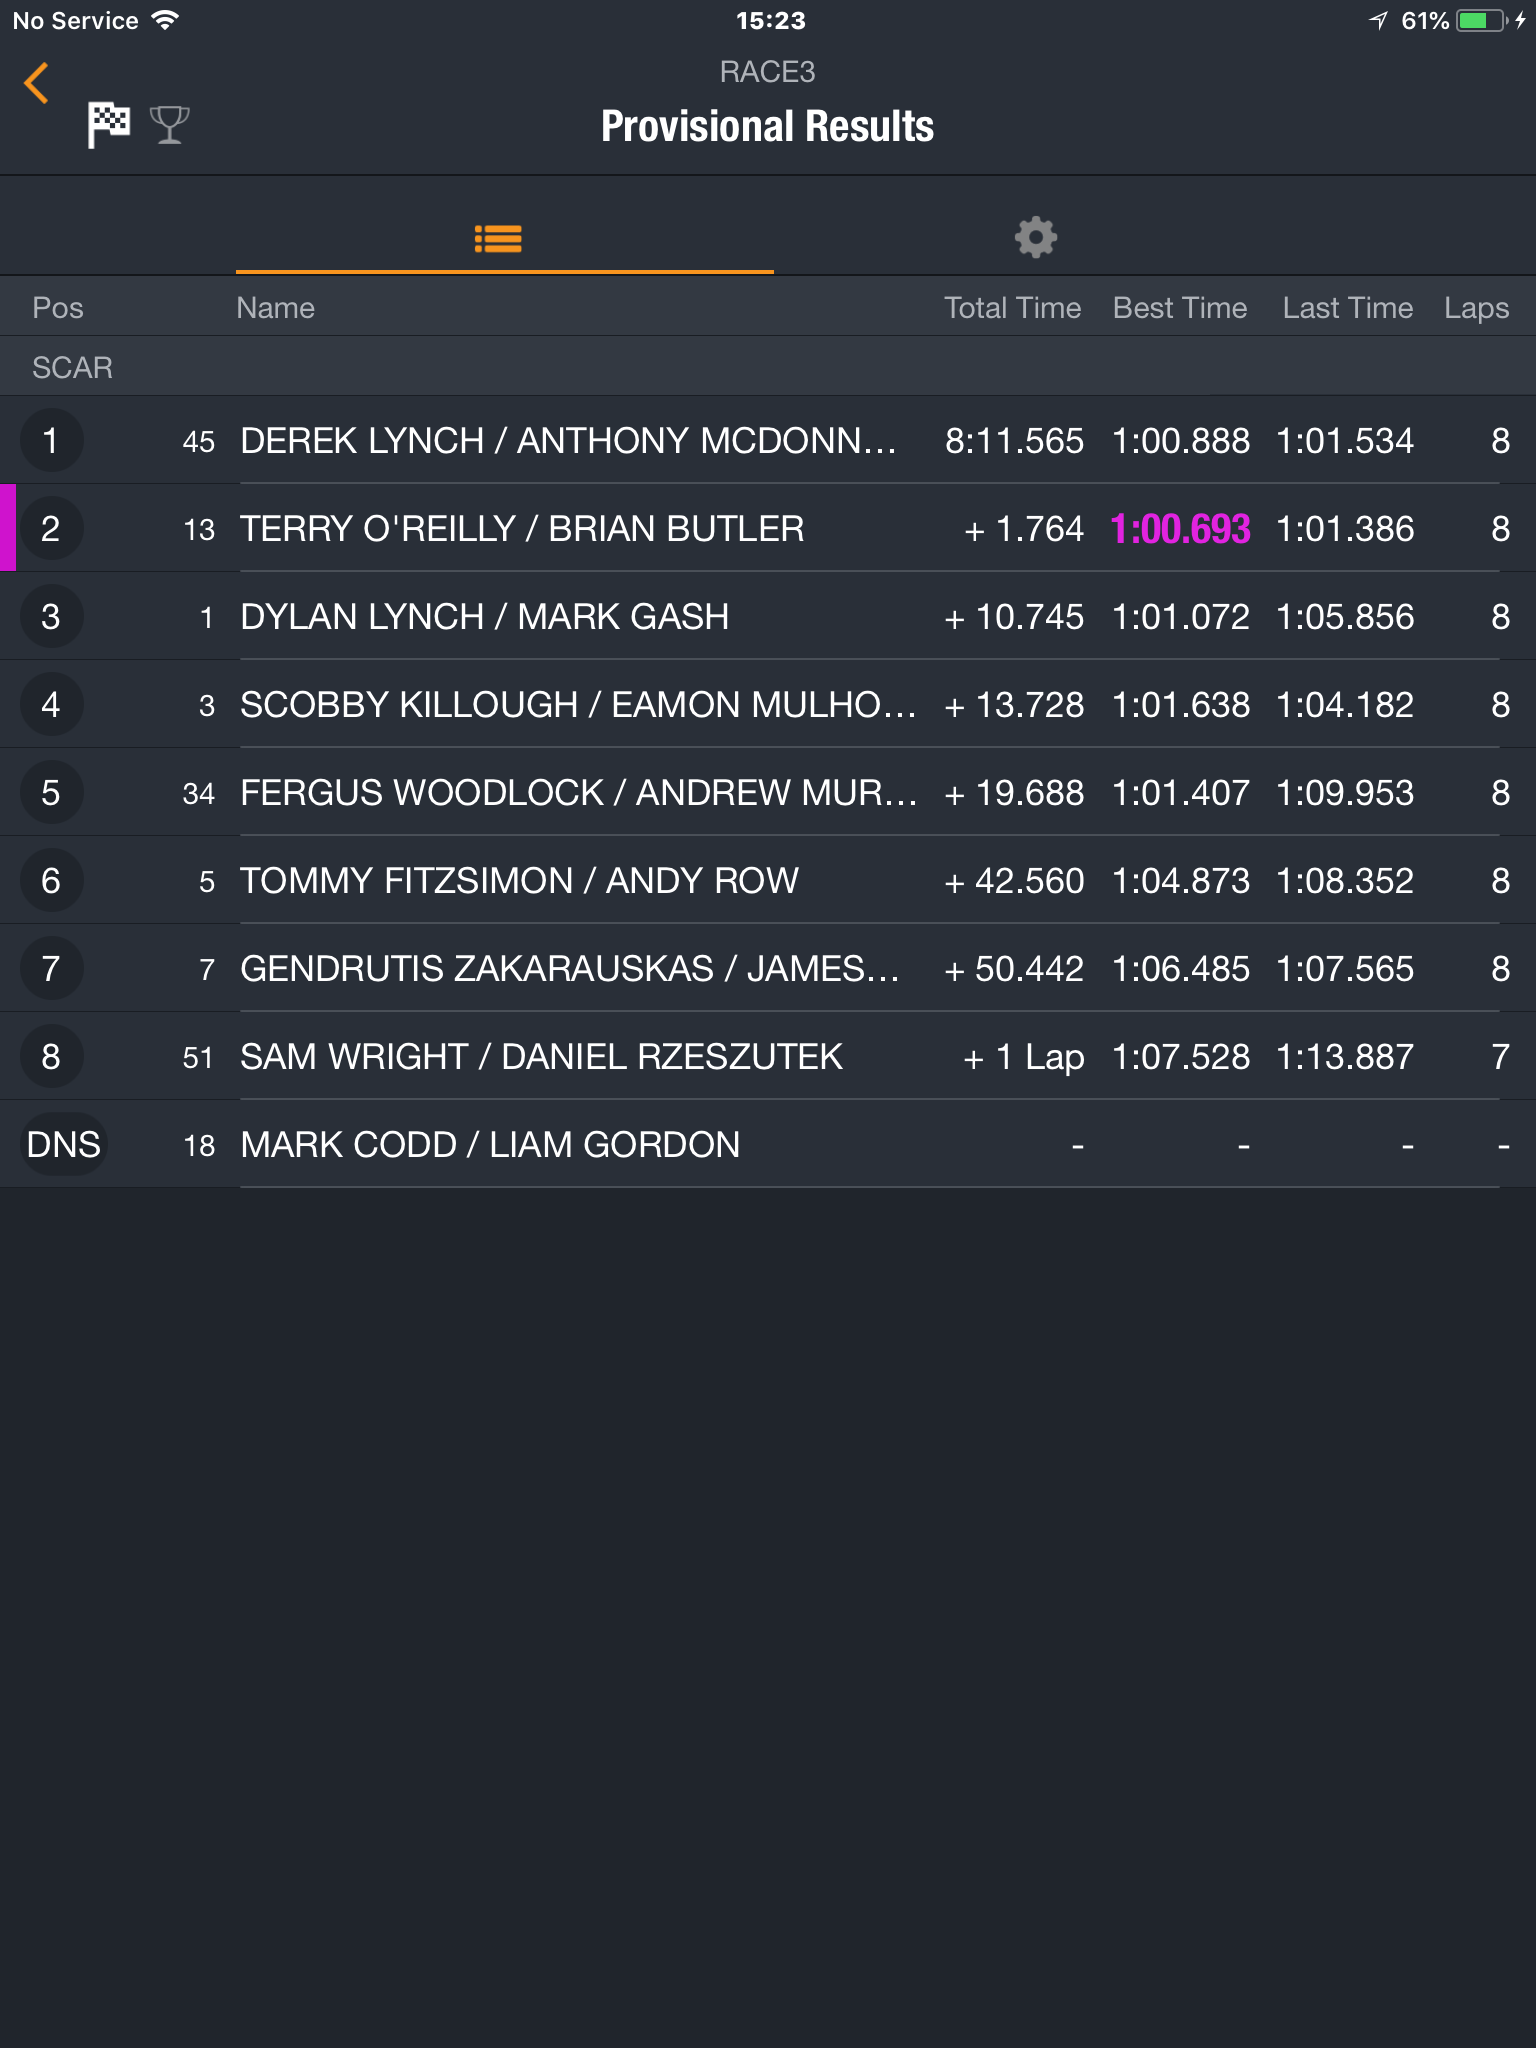
Task: Open the settings gear tab
Action: click(x=1036, y=238)
